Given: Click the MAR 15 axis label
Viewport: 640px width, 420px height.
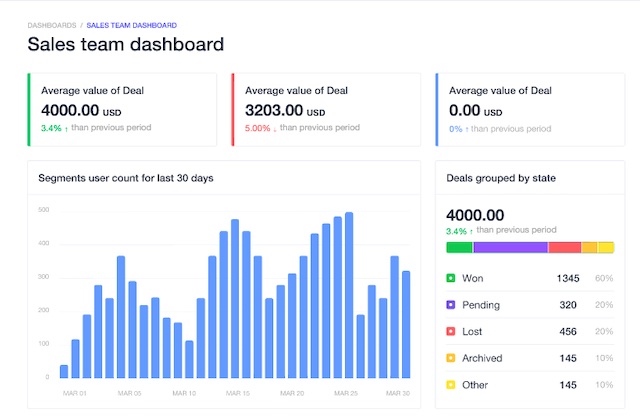Looking at the screenshot, I should tap(238, 393).
